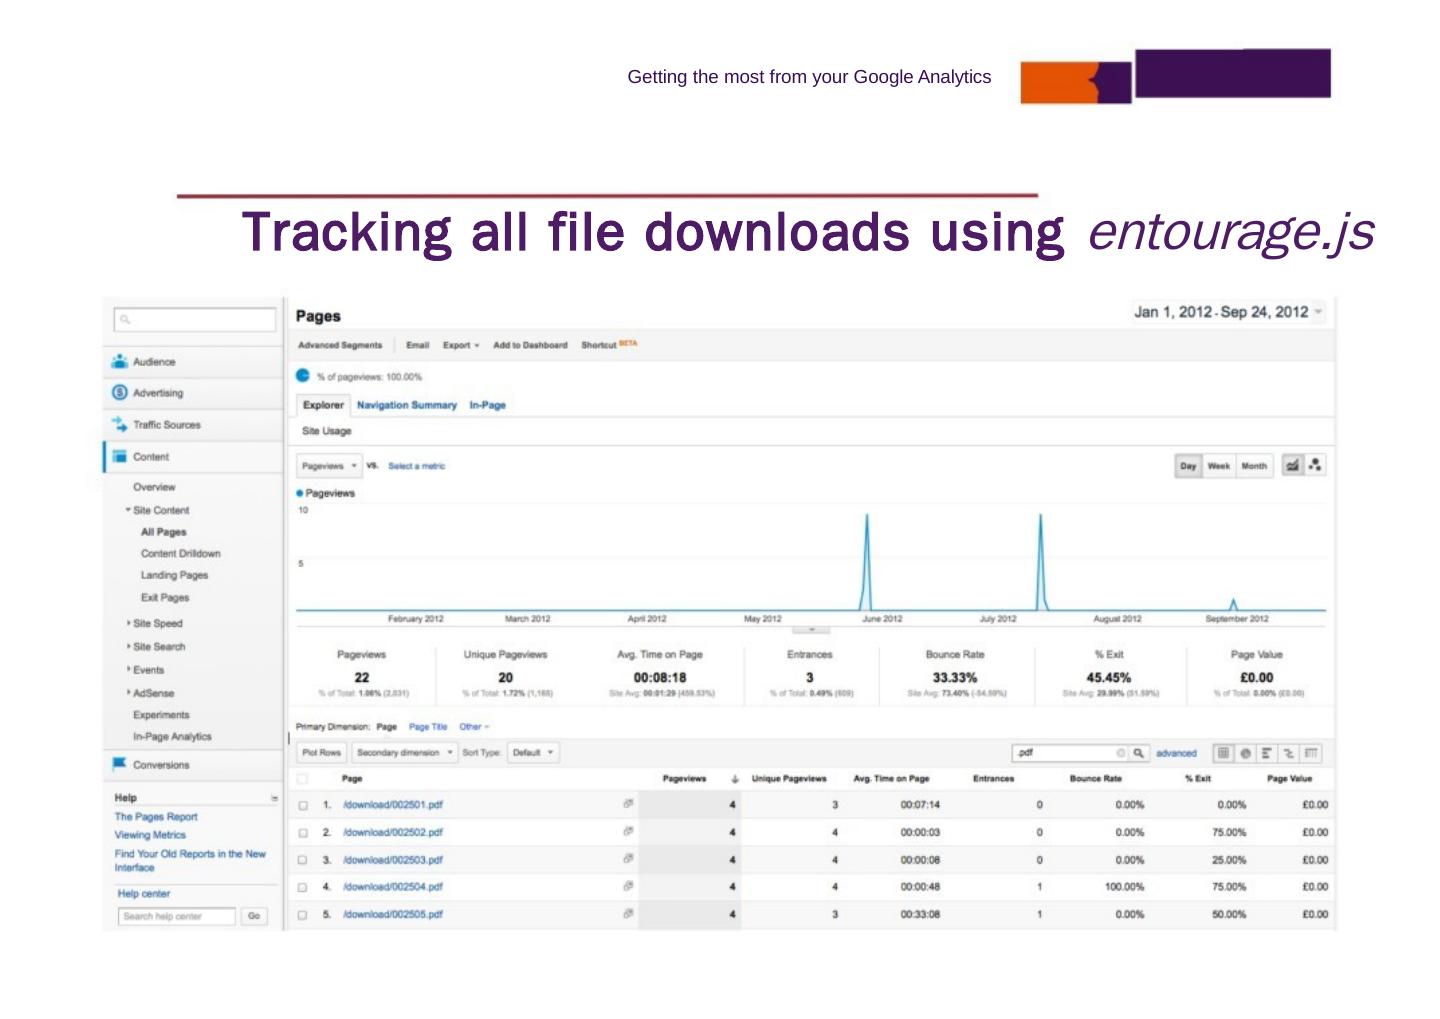
Task: Tick the checkbox for /download/002501.pdf row
Action: click(x=303, y=805)
